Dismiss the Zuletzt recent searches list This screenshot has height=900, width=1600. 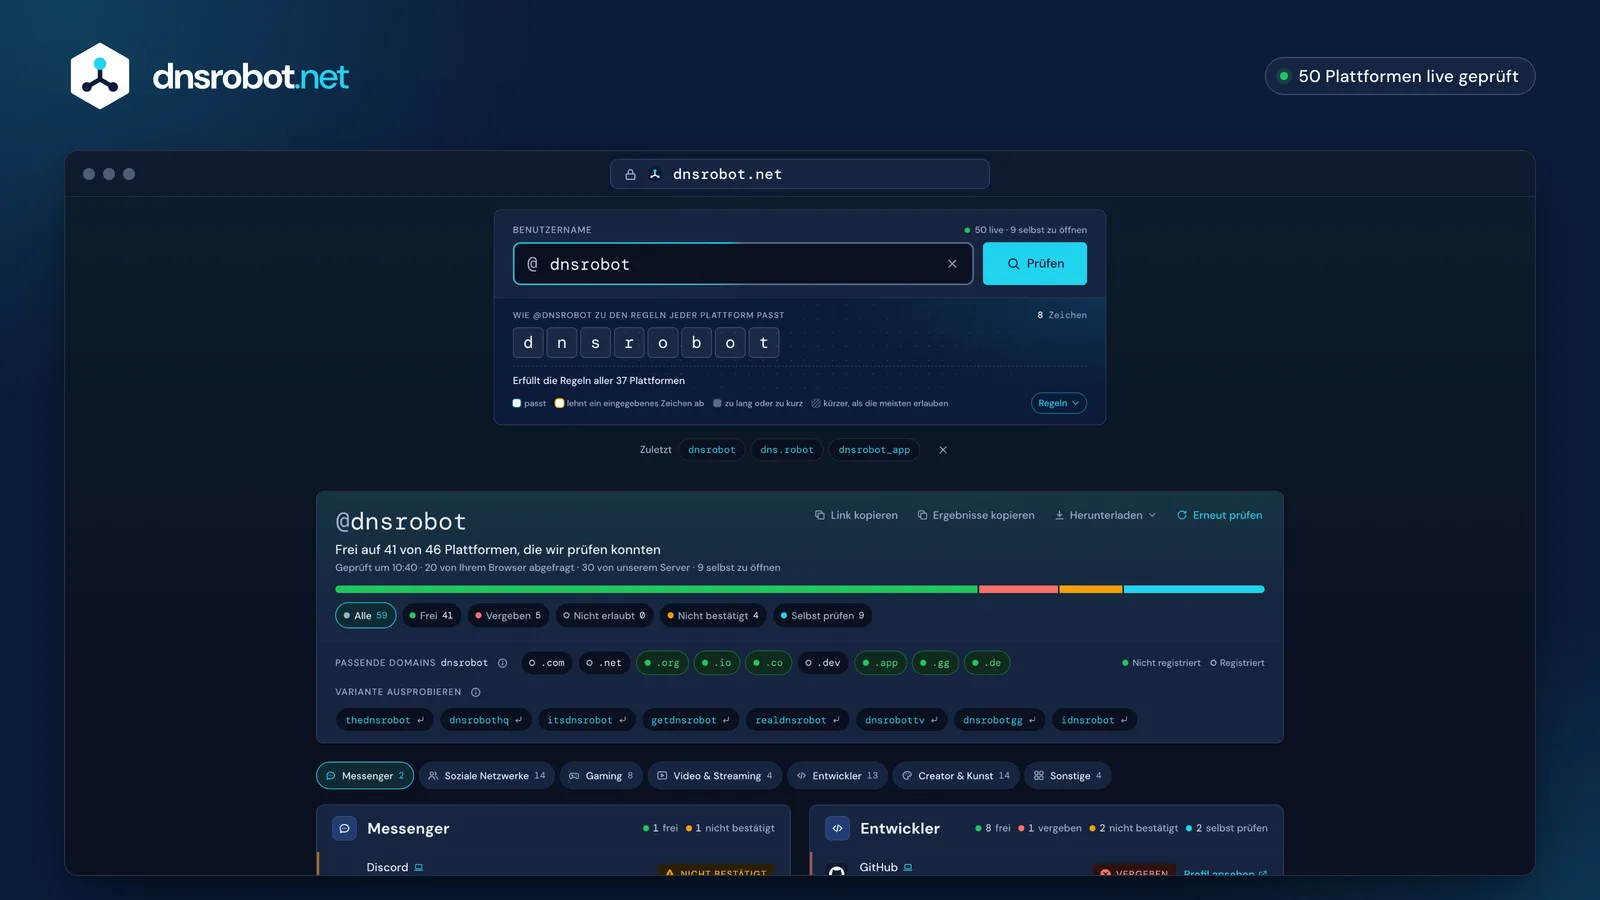(x=943, y=450)
